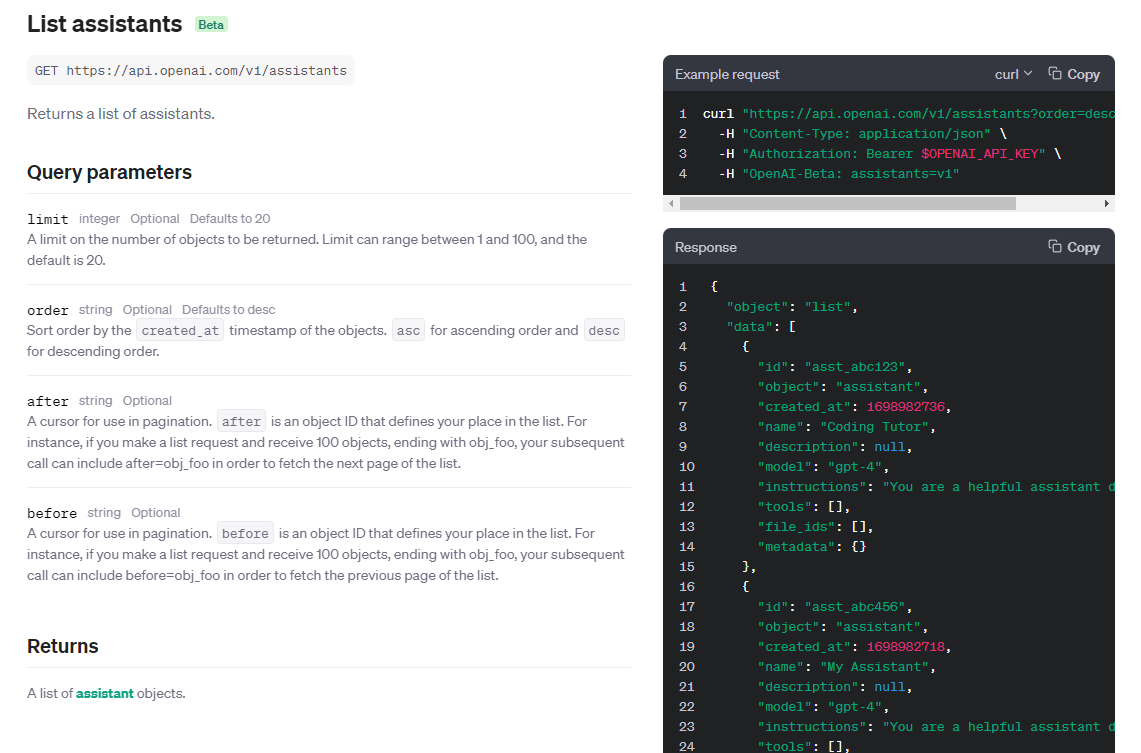Viewport: 1141px width, 753px height.
Task: Click the limit parameter name
Action: 47,219
